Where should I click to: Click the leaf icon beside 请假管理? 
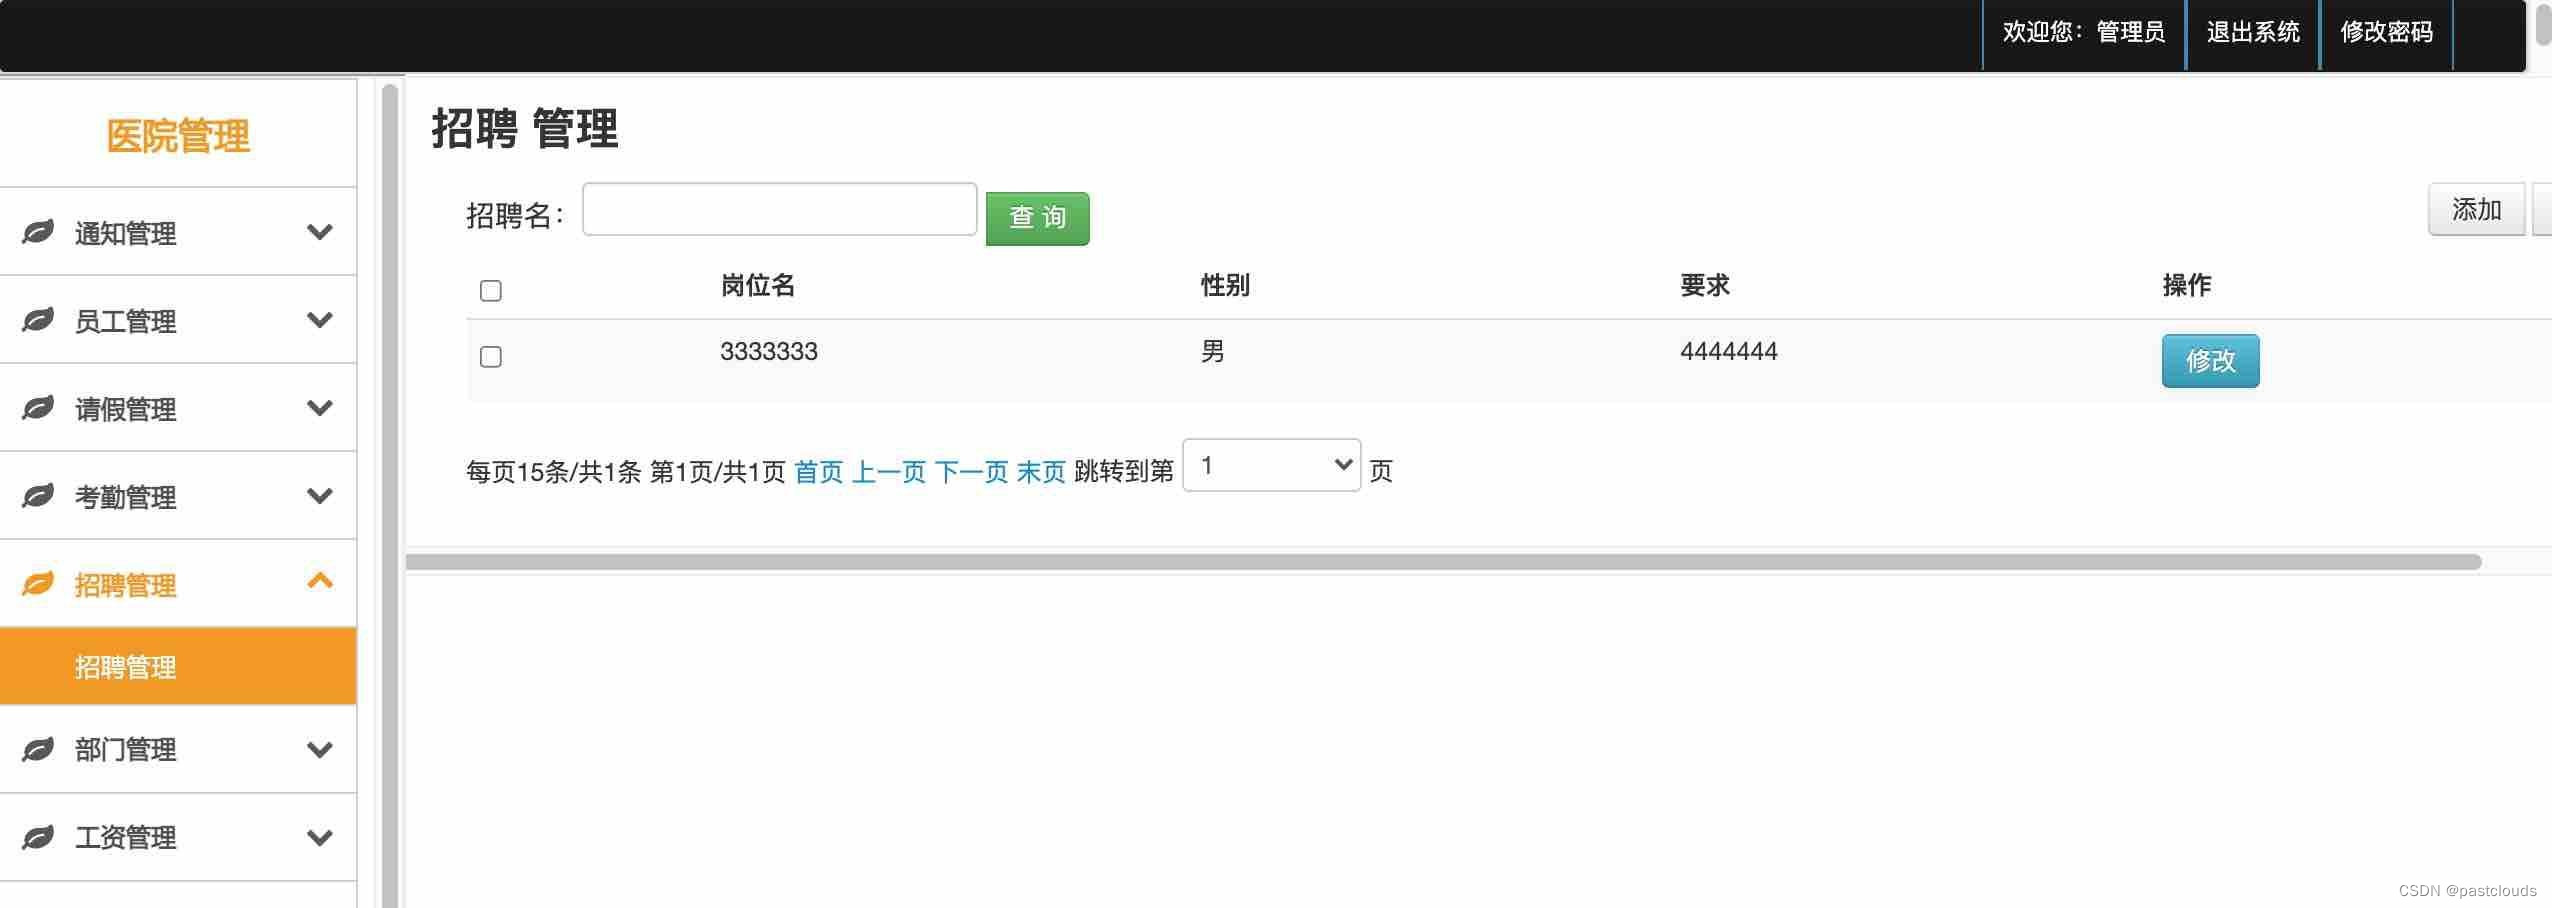point(38,408)
